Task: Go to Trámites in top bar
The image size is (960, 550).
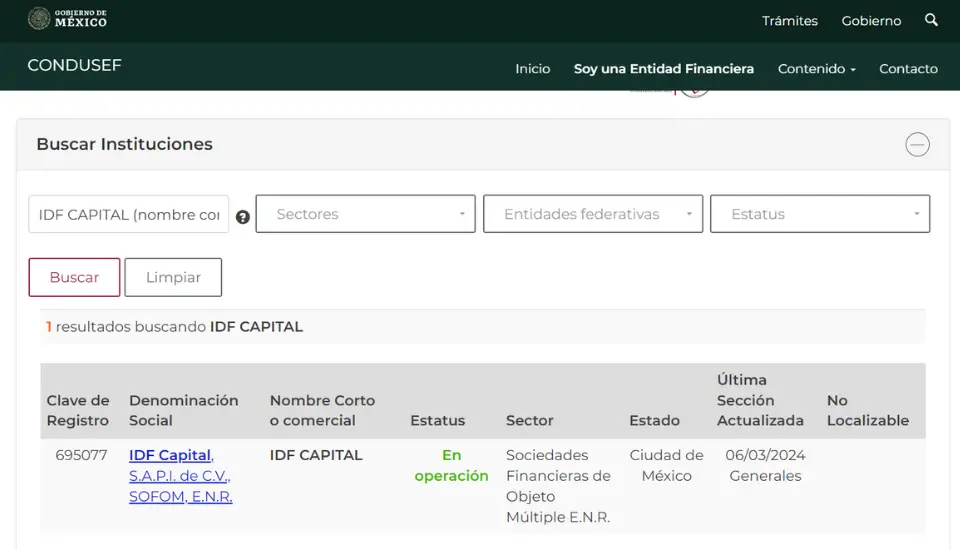Action: click(790, 21)
